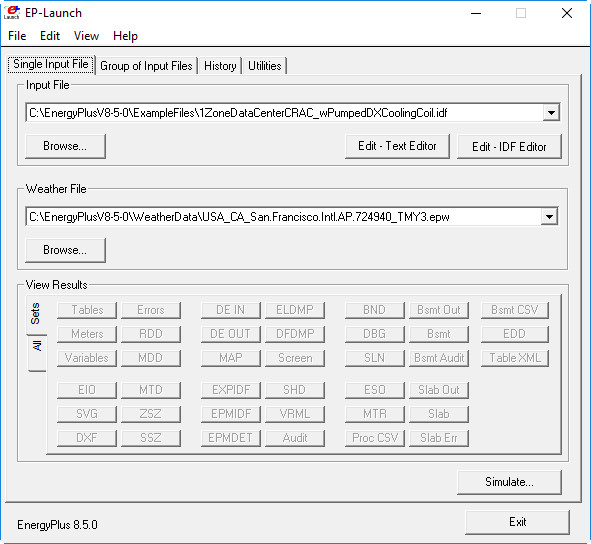Click the ZSZ results button
This screenshot has height=544, width=591.
point(151,414)
